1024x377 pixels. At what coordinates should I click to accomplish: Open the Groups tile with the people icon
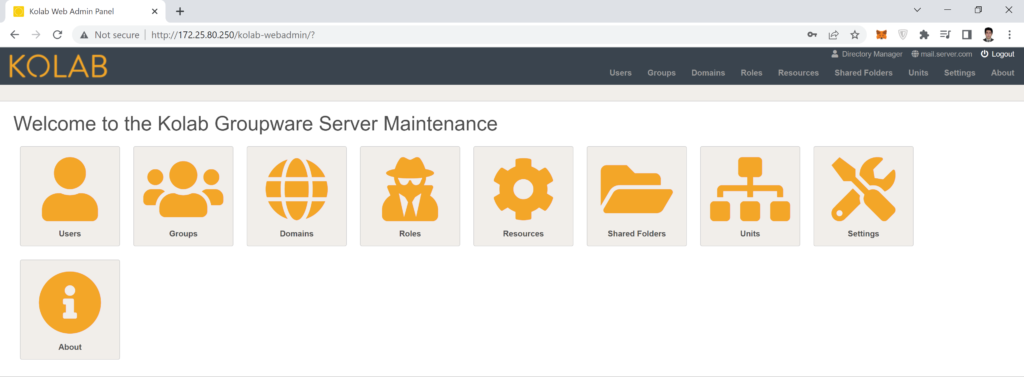[183, 196]
